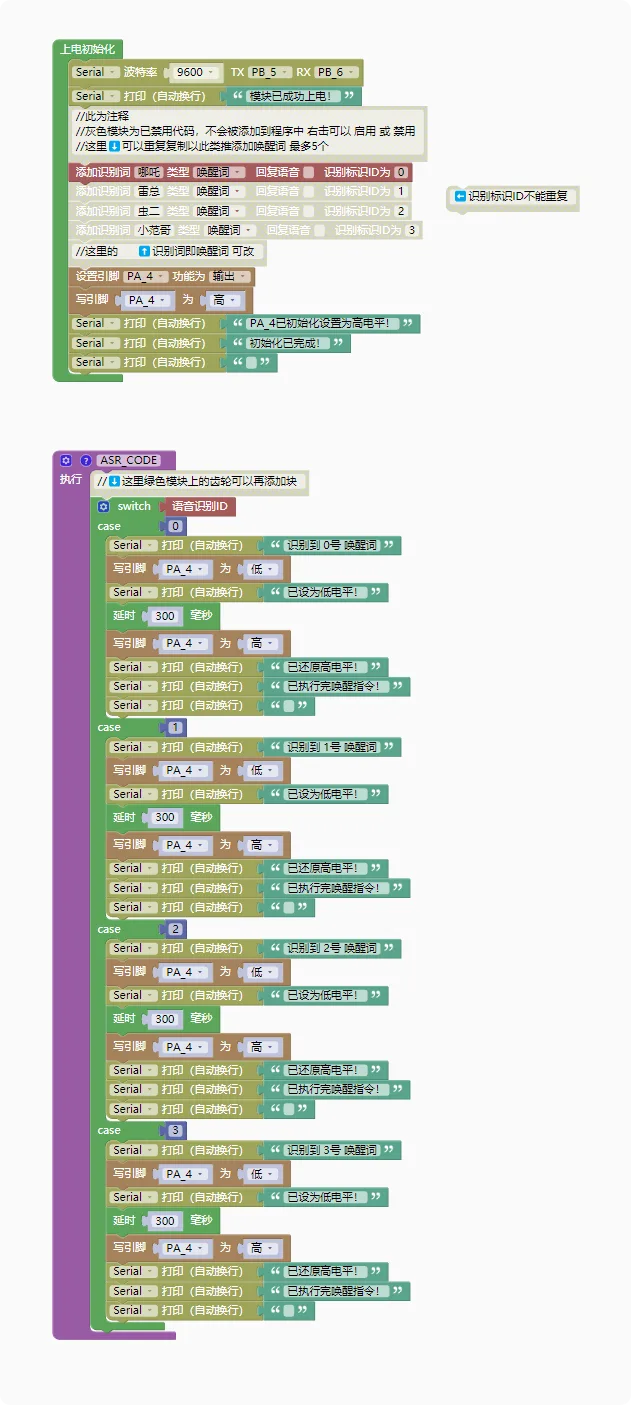This screenshot has height=1405, width=631.
Task: Toggle 回复语音 checkbox on the 哪吒 block
Action: click(x=308, y=172)
